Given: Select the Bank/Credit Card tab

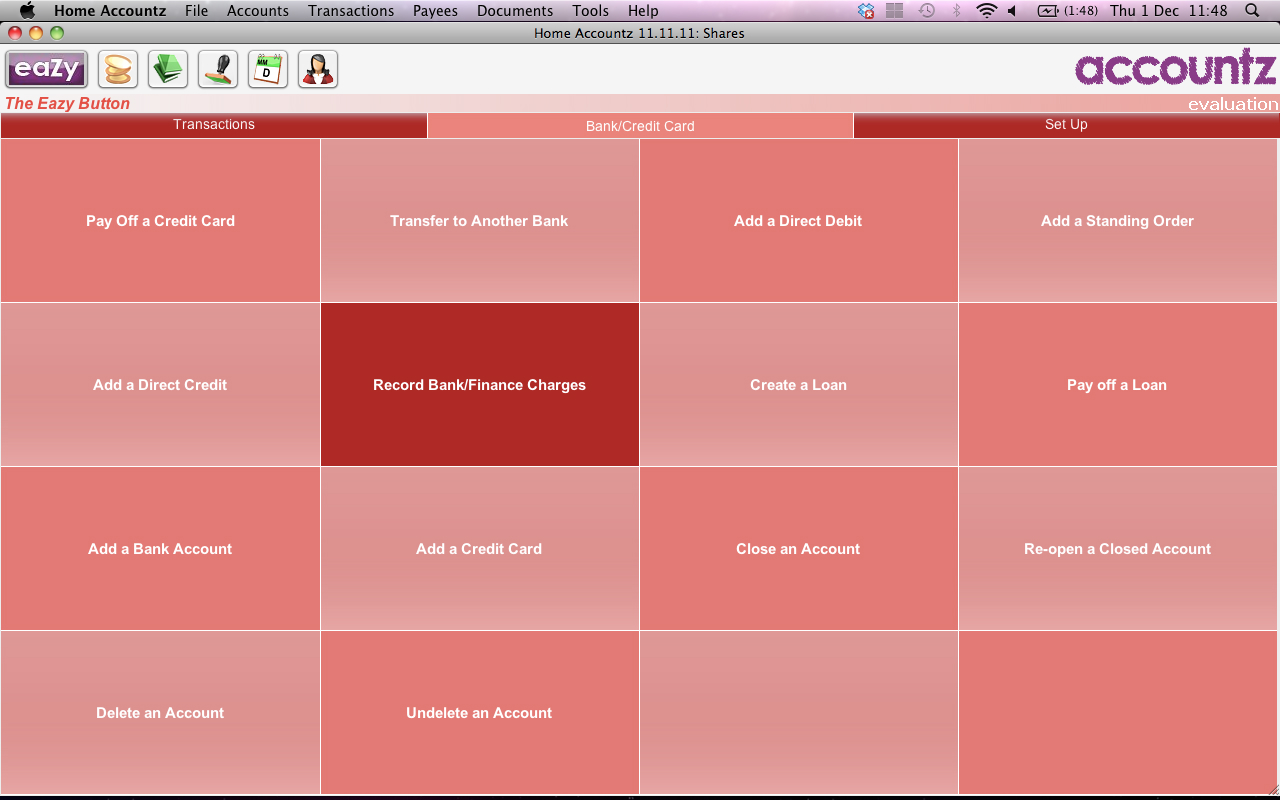Looking at the screenshot, I should tap(640, 126).
